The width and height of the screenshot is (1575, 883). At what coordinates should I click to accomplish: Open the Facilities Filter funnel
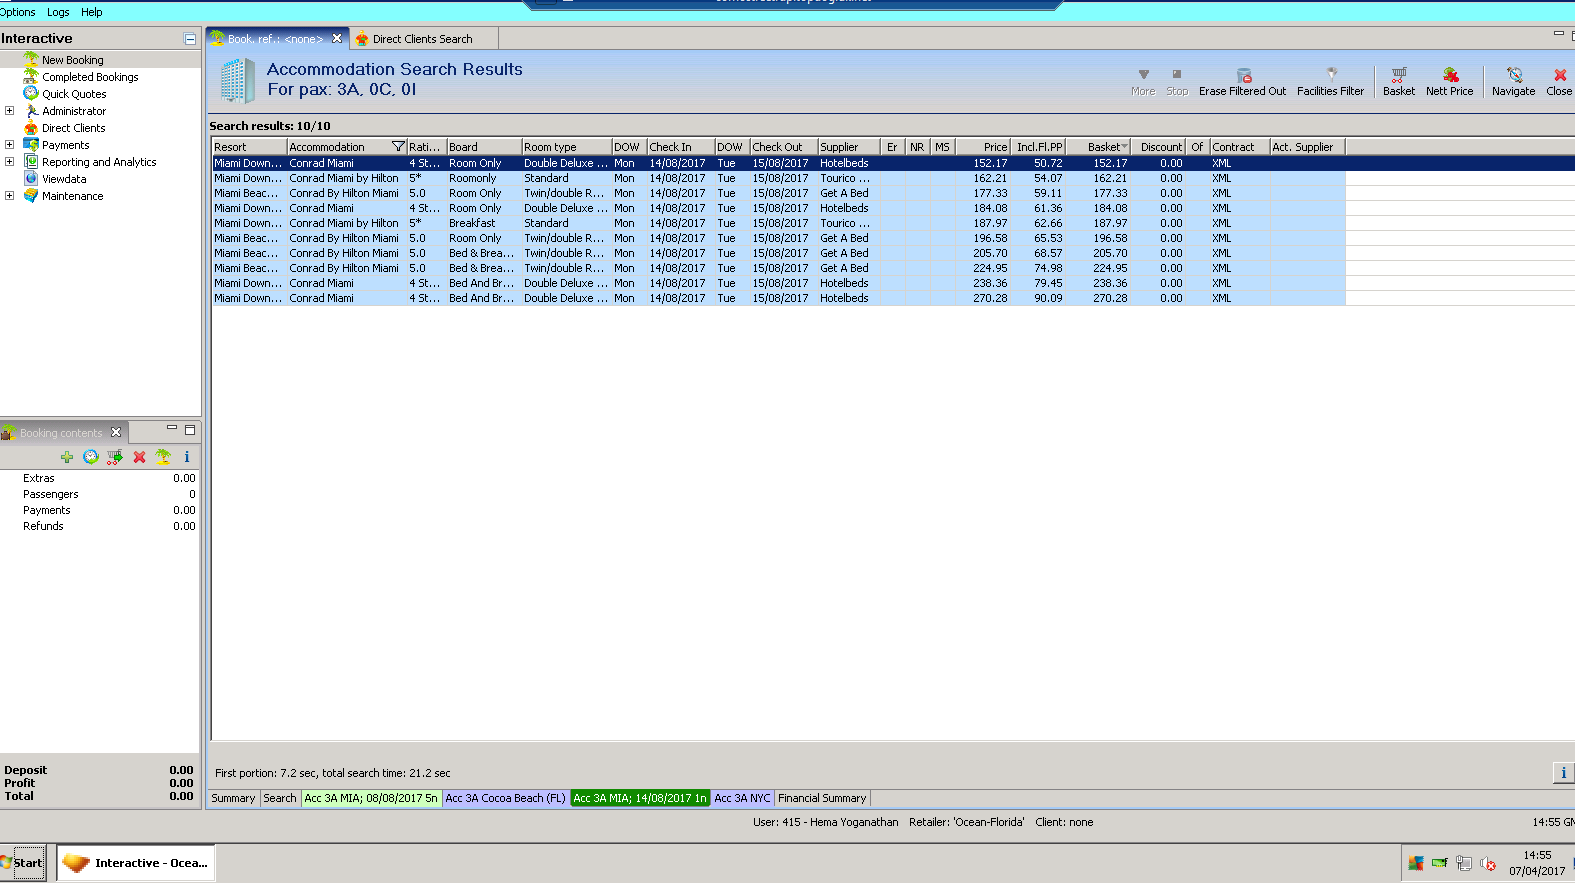[1330, 75]
